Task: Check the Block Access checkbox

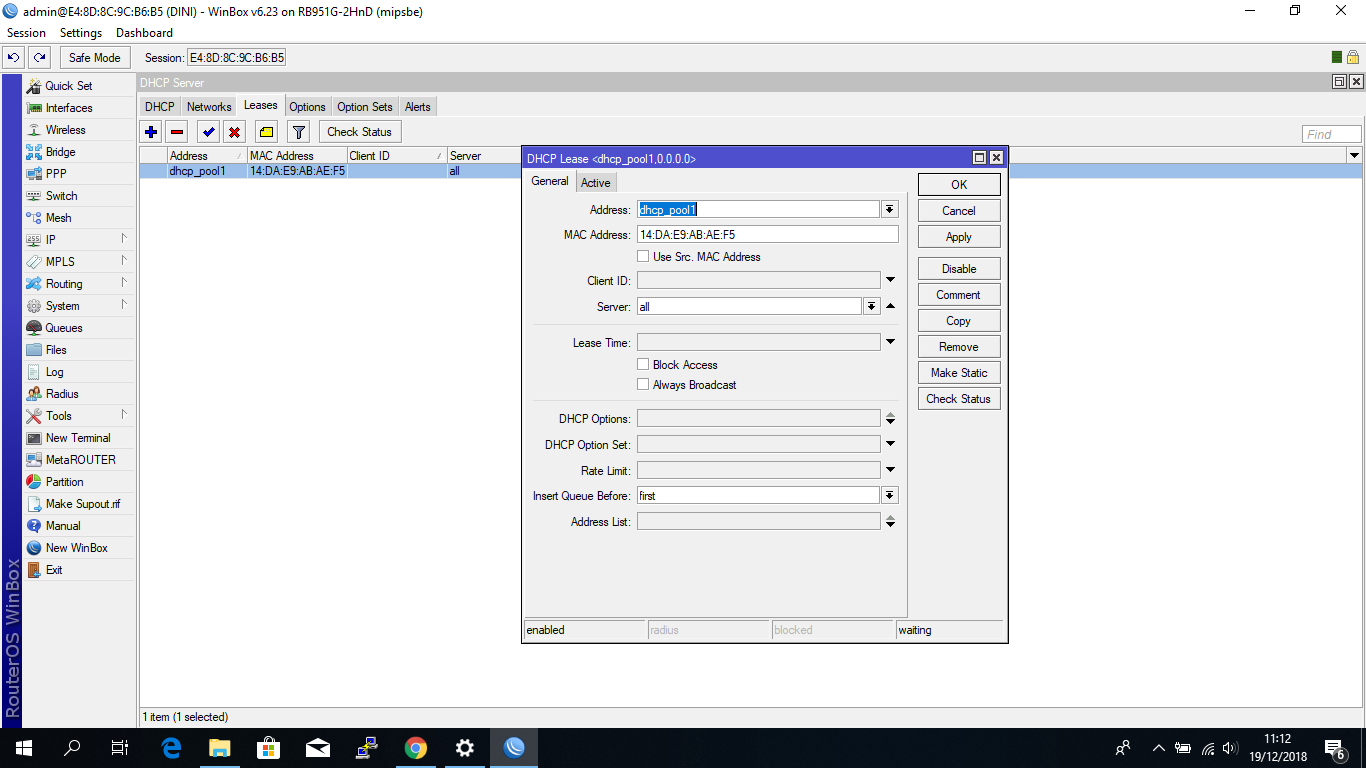Action: pos(643,365)
